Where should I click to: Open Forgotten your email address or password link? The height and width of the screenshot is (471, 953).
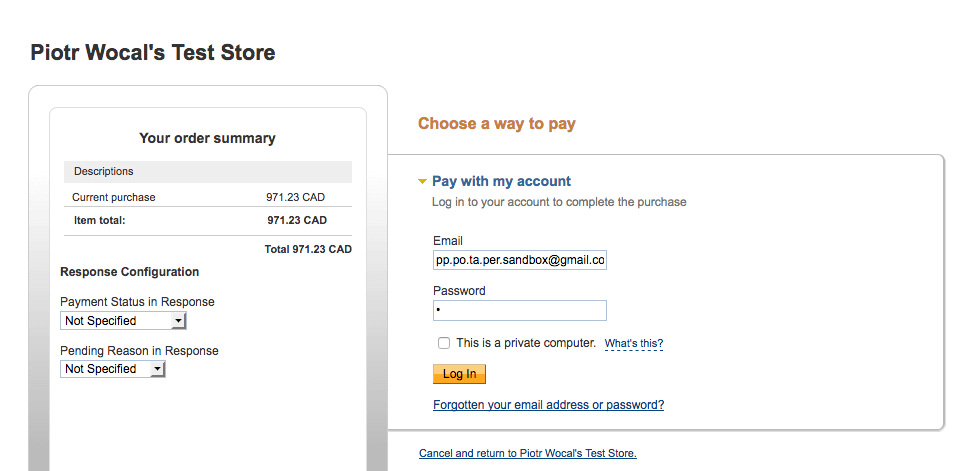[x=548, y=405]
